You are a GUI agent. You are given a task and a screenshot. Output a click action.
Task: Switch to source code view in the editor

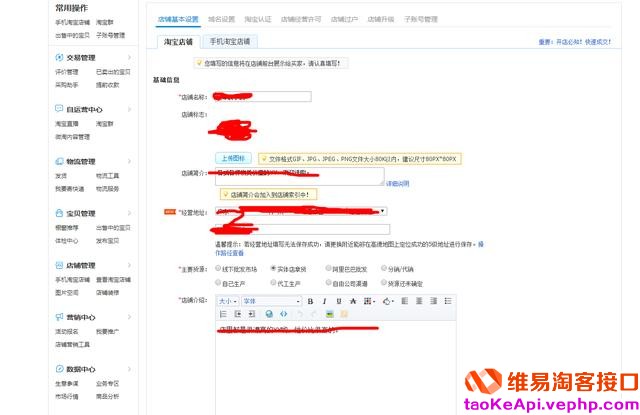click(x=284, y=314)
